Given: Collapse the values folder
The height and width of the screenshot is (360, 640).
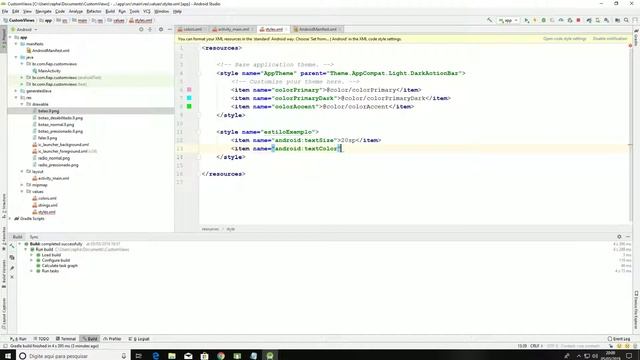Looking at the screenshot, I should [22, 191].
